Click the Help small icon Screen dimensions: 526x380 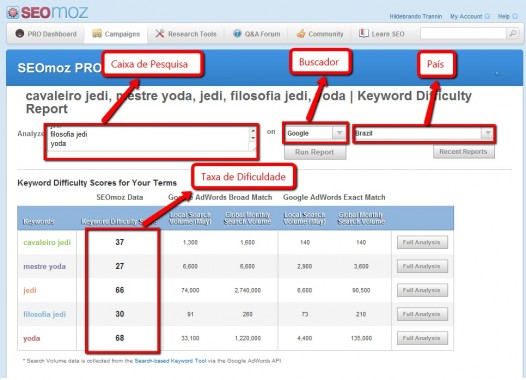click(515, 16)
